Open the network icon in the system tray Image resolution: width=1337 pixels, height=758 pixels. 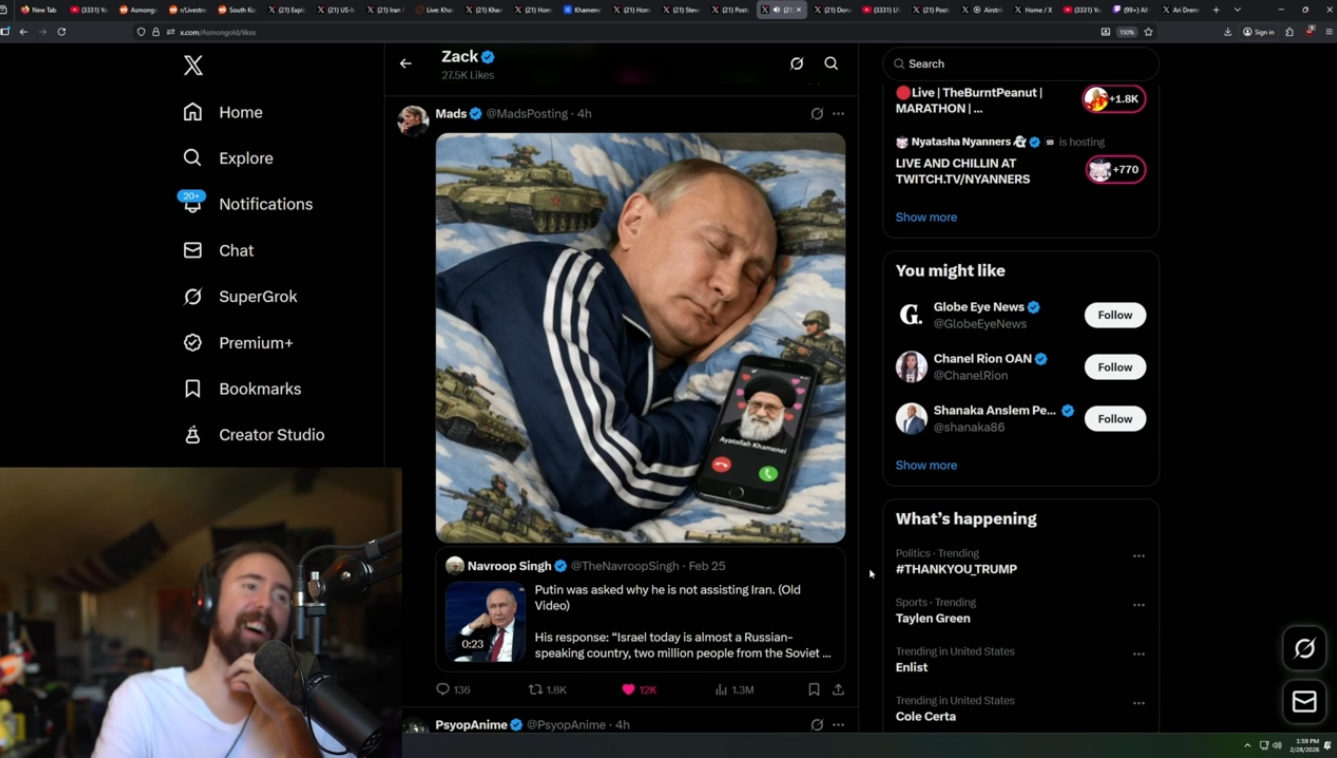tap(1264, 745)
